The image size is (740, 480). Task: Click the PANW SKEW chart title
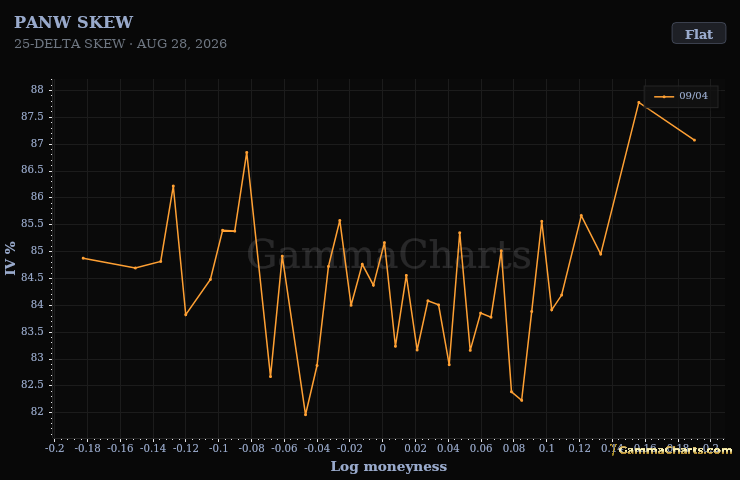[x=74, y=22]
